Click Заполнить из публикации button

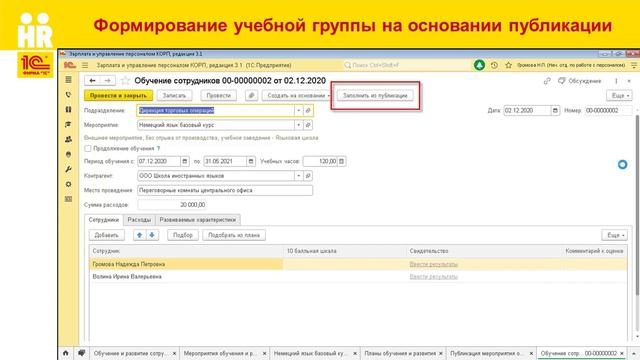click(375, 96)
